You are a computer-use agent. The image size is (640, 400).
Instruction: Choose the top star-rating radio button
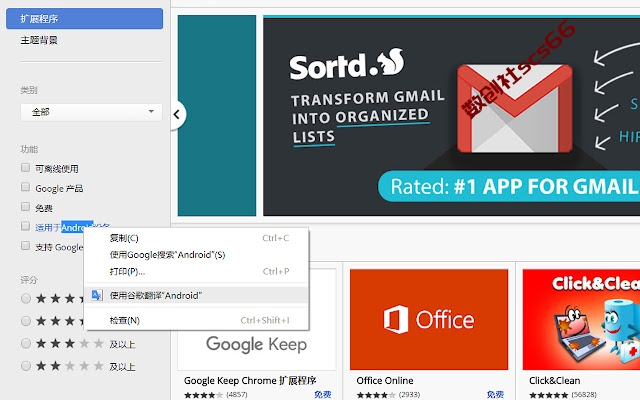coord(26,299)
